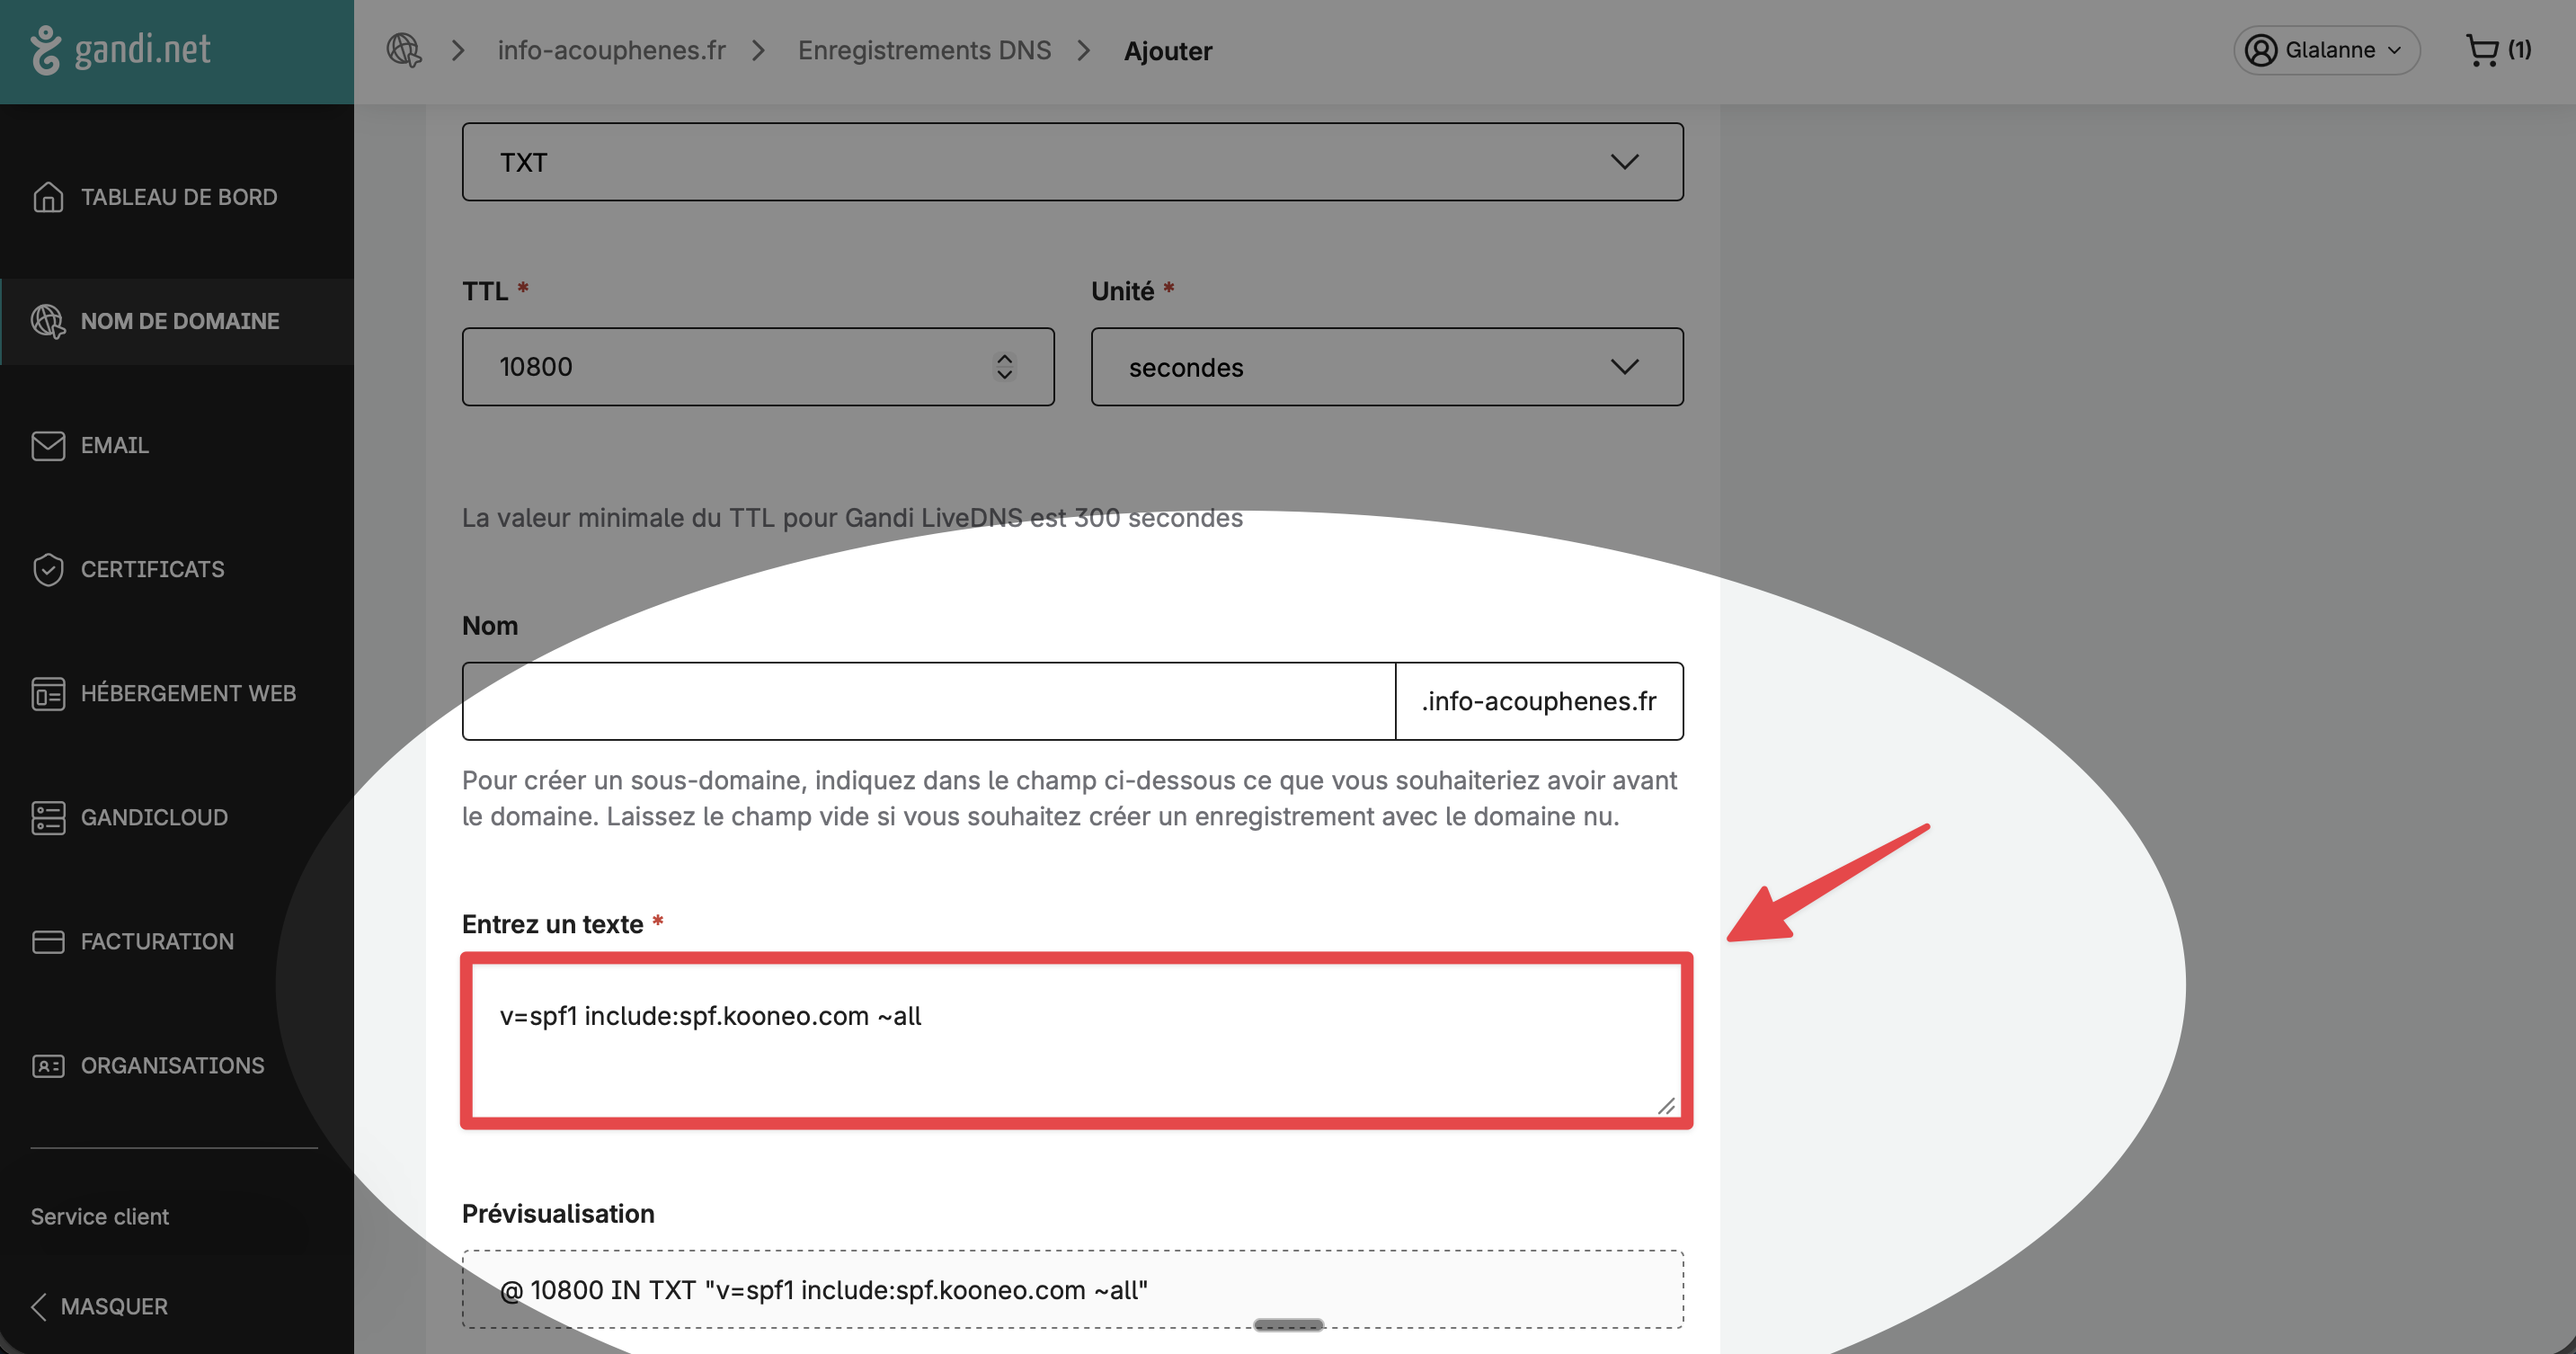The image size is (2576, 1354).
Task: Open Tableau de bord home icon
Action: (48, 197)
